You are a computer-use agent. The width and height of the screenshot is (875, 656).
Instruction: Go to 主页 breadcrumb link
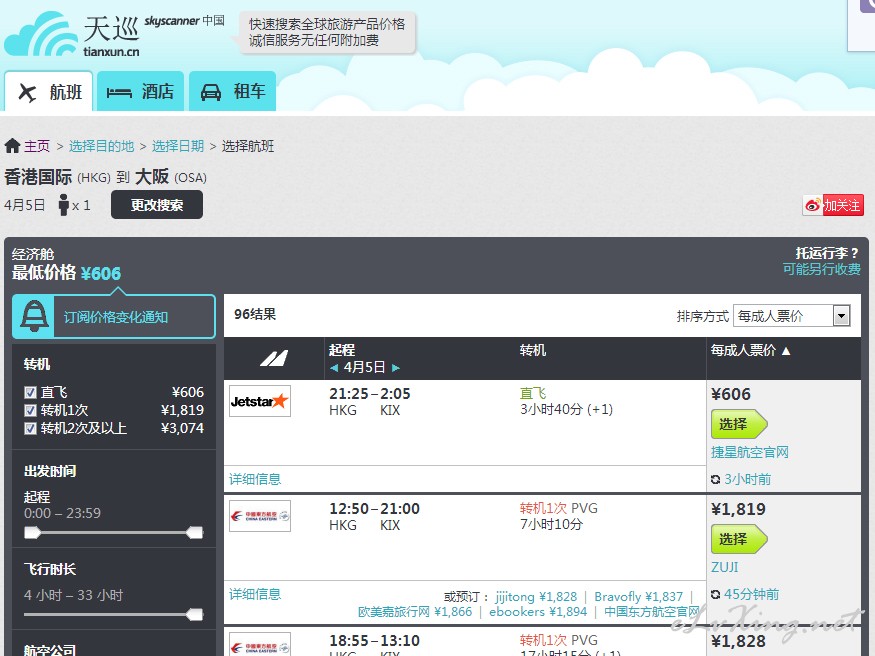pyautogui.click(x=37, y=146)
